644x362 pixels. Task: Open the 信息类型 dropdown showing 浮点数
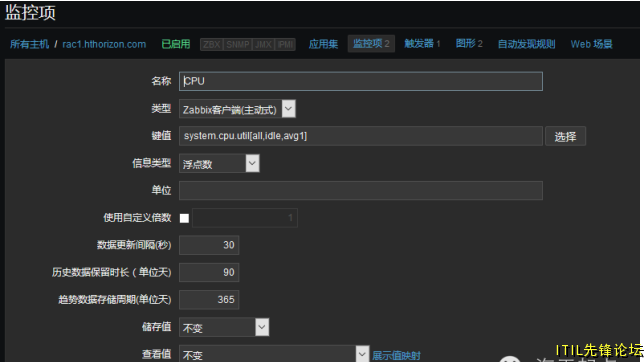219,164
